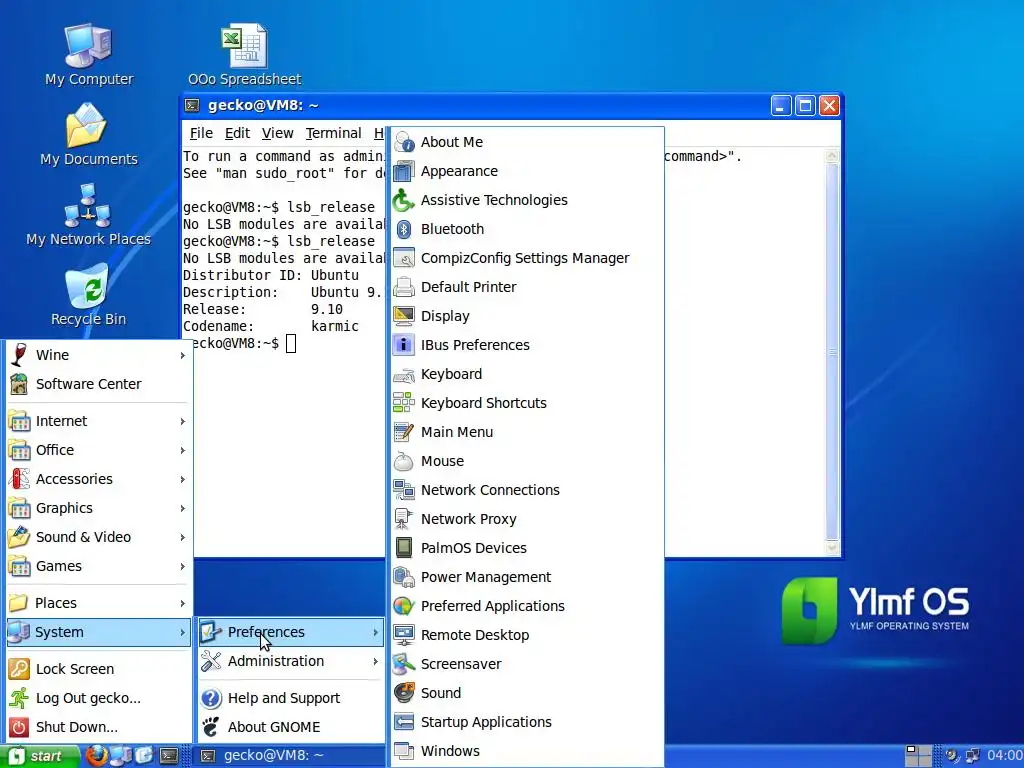
Task: Open the View menu in the terminal
Action: (x=278, y=133)
